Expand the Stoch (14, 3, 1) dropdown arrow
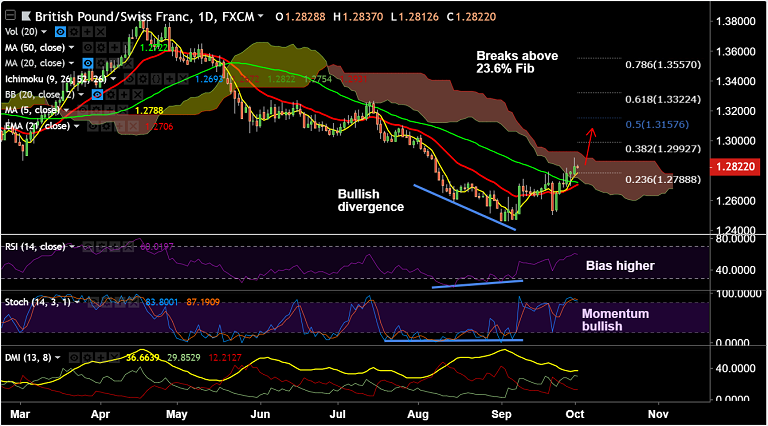Image resolution: width=768 pixels, height=426 pixels. pos(77,302)
